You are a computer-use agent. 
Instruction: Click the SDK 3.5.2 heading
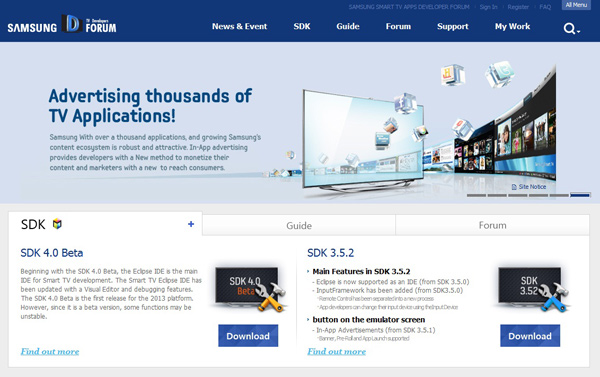pyautogui.click(x=331, y=253)
